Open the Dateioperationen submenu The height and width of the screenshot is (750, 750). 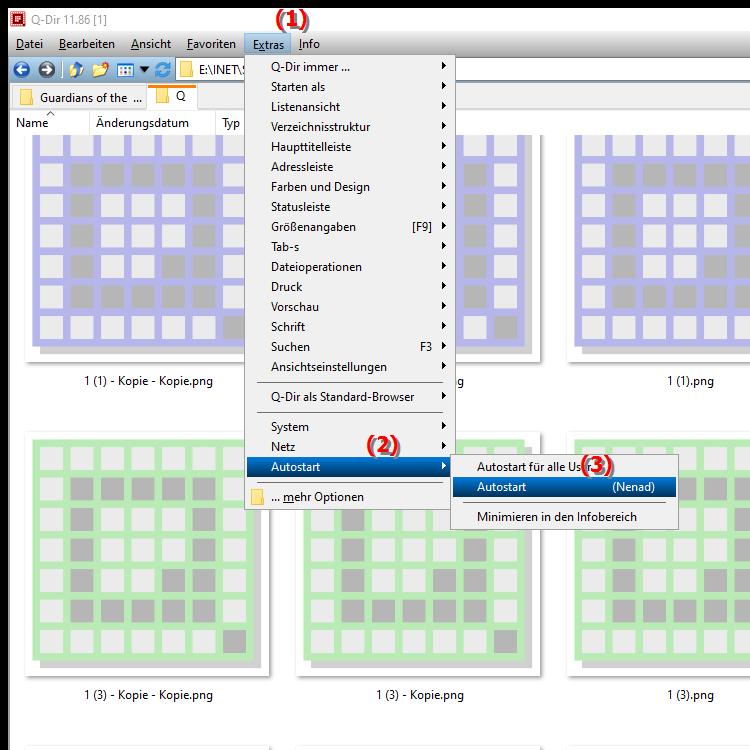350,267
